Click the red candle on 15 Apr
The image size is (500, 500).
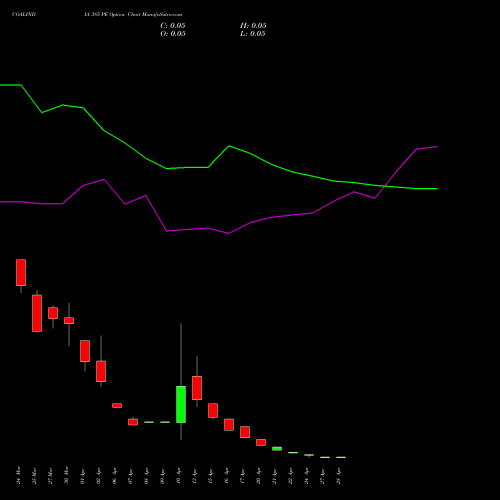pos(213,410)
